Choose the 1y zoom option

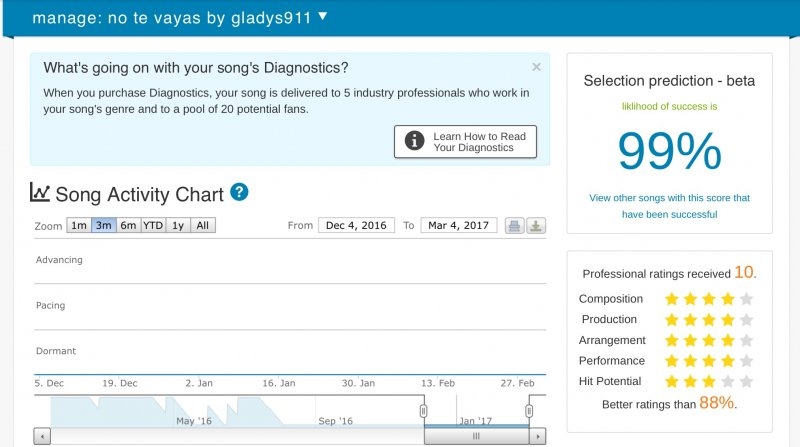[x=177, y=226]
